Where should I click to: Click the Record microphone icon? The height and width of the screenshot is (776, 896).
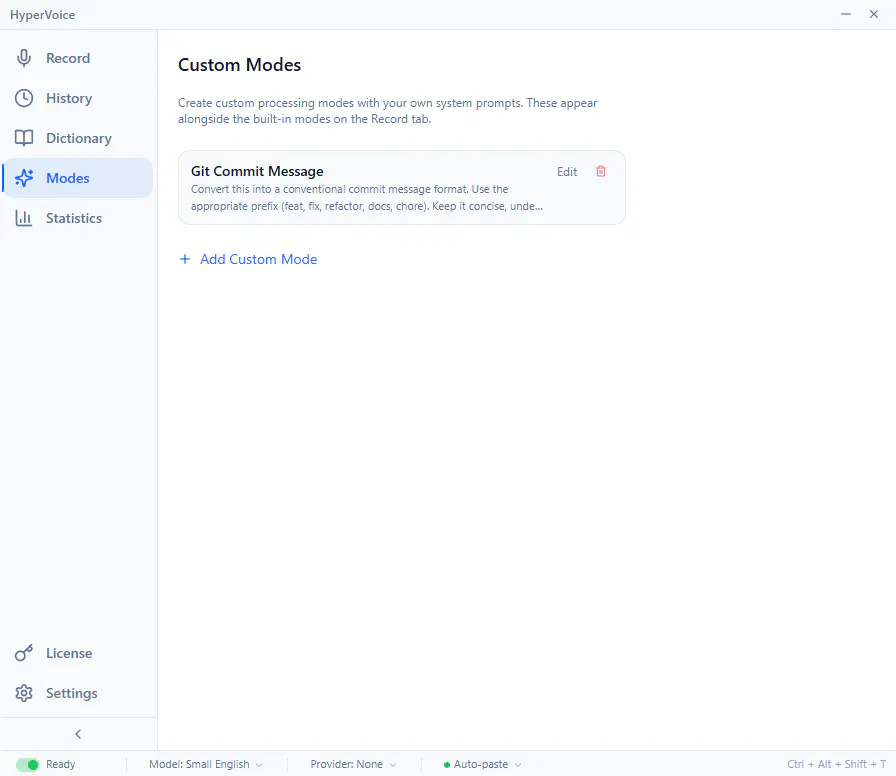click(24, 58)
